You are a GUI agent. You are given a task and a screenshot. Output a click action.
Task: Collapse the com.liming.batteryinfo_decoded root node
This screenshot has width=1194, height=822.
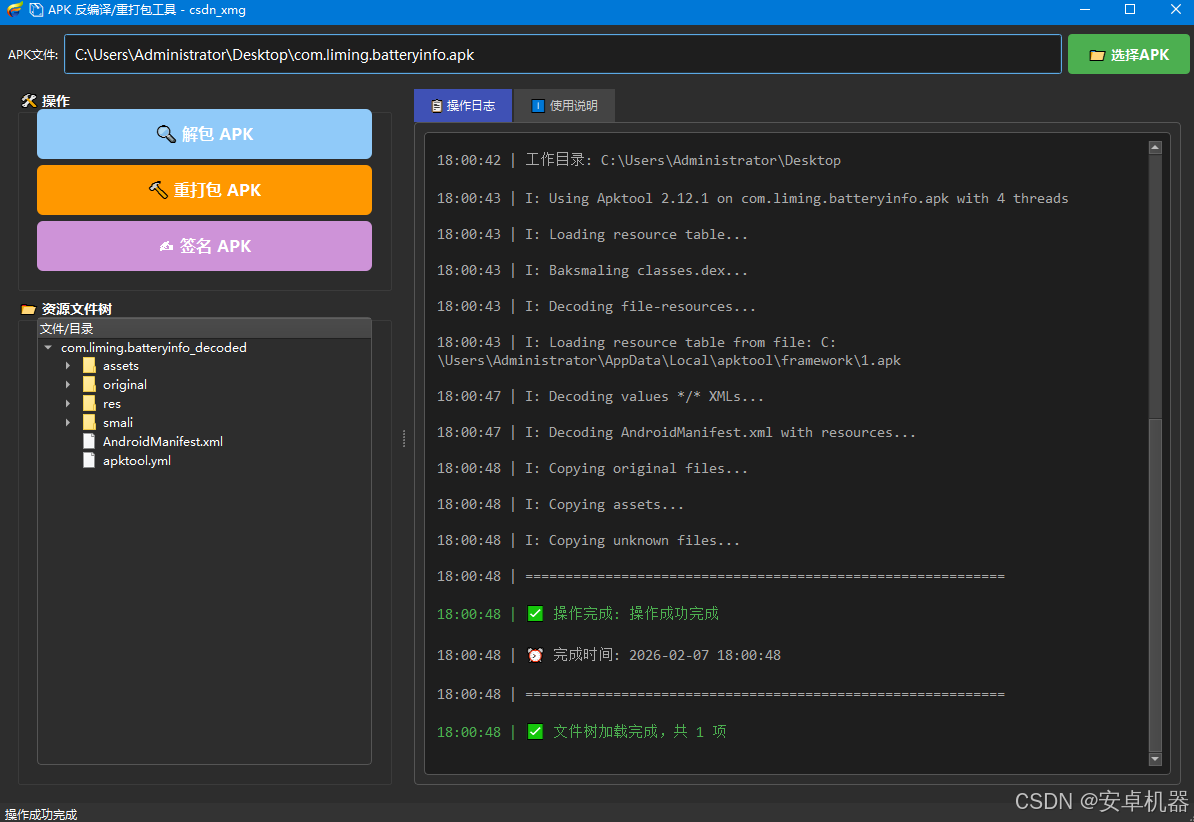pyautogui.click(x=48, y=347)
